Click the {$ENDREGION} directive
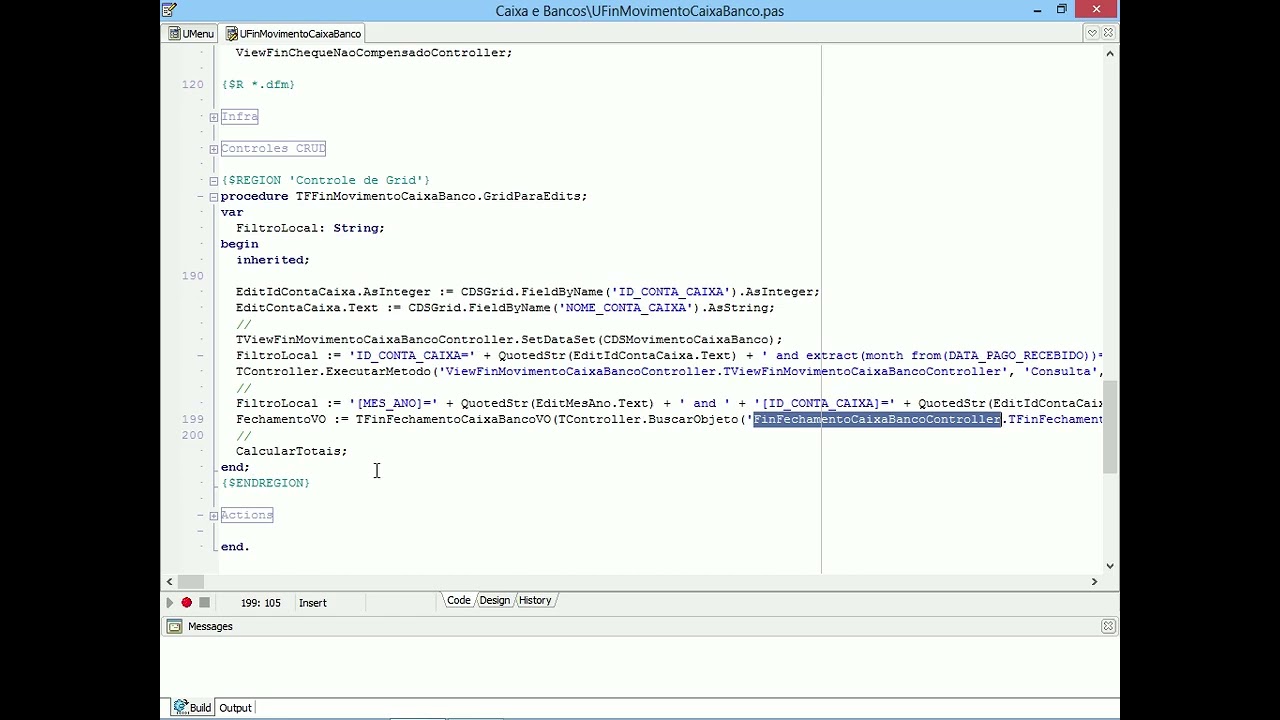Screen dimensions: 1280x720 pyautogui.click(x=266, y=483)
